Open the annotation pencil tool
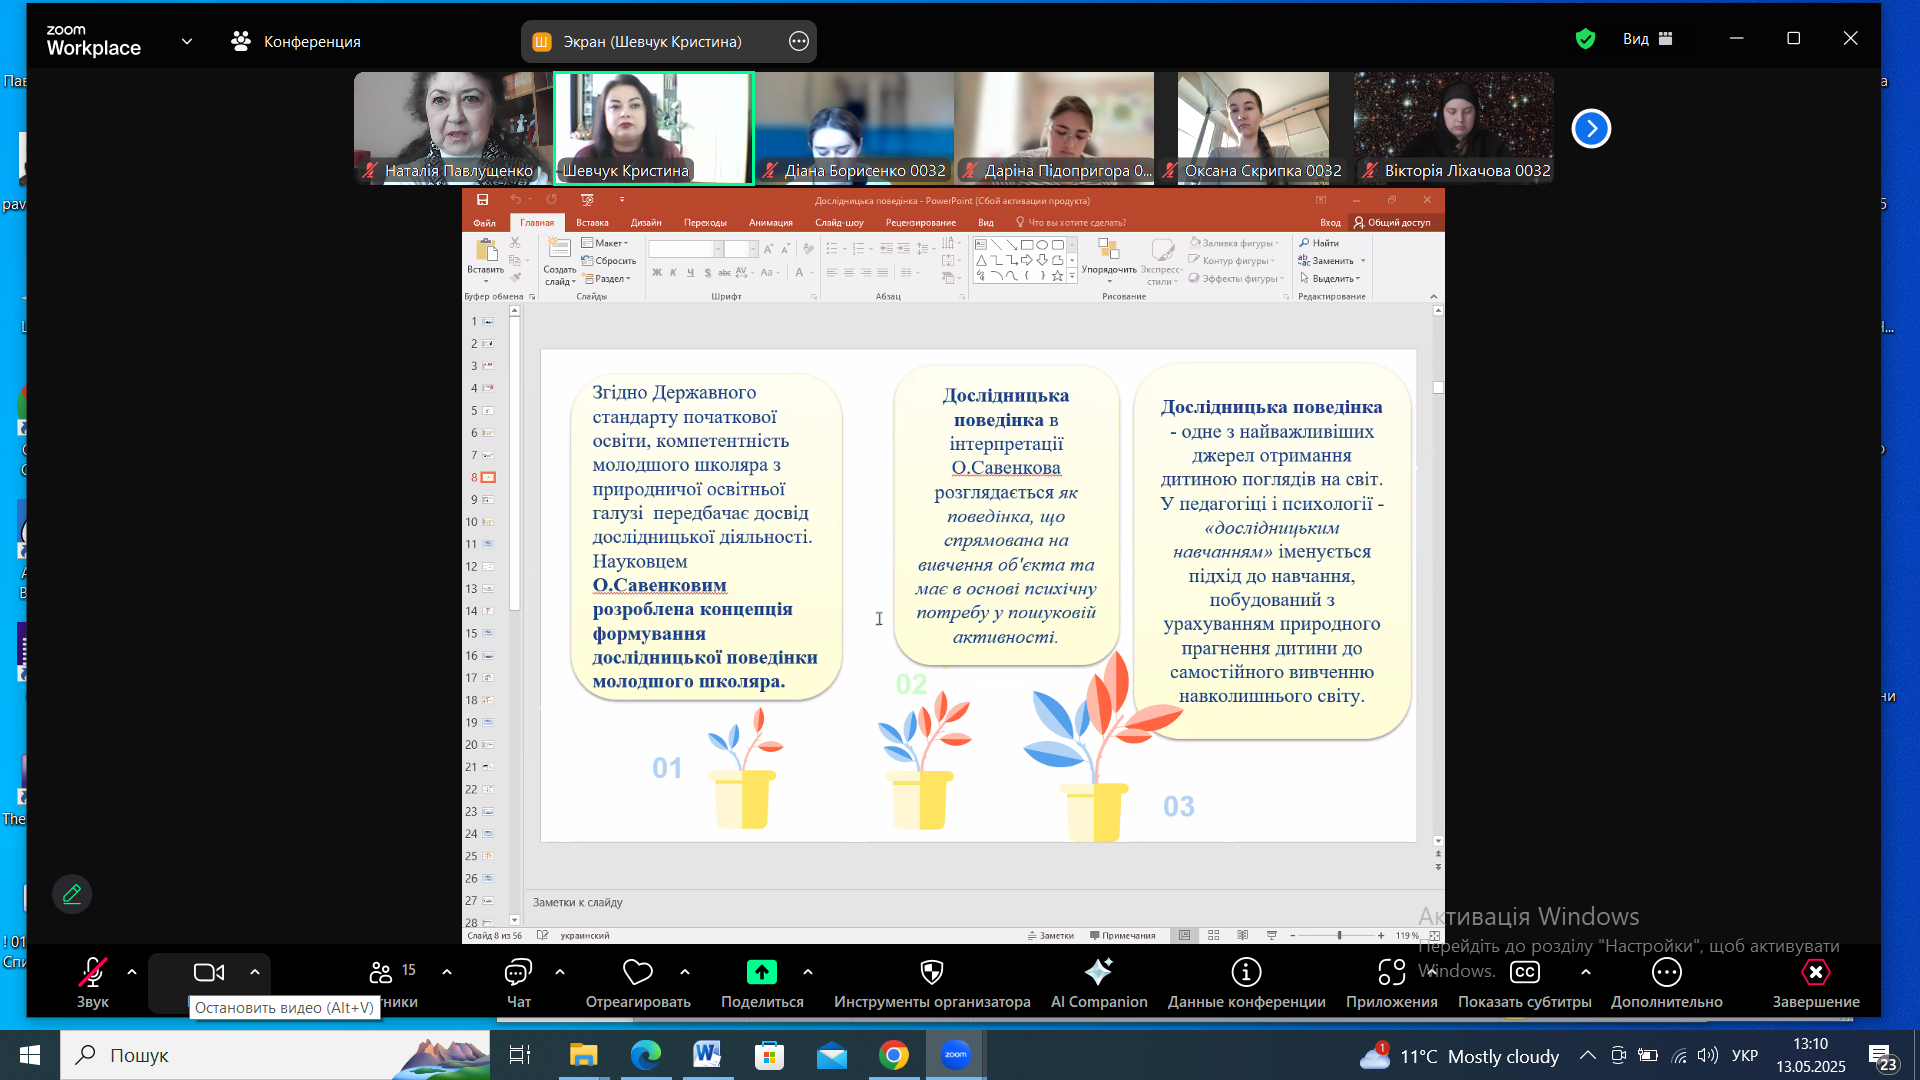 pos(72,894)
